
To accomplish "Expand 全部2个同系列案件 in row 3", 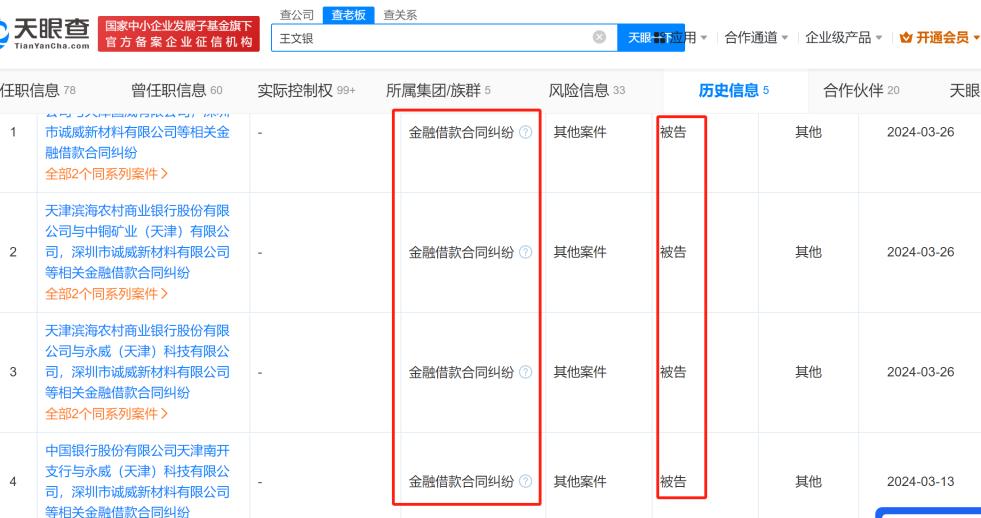I will (x=107, y=413).
